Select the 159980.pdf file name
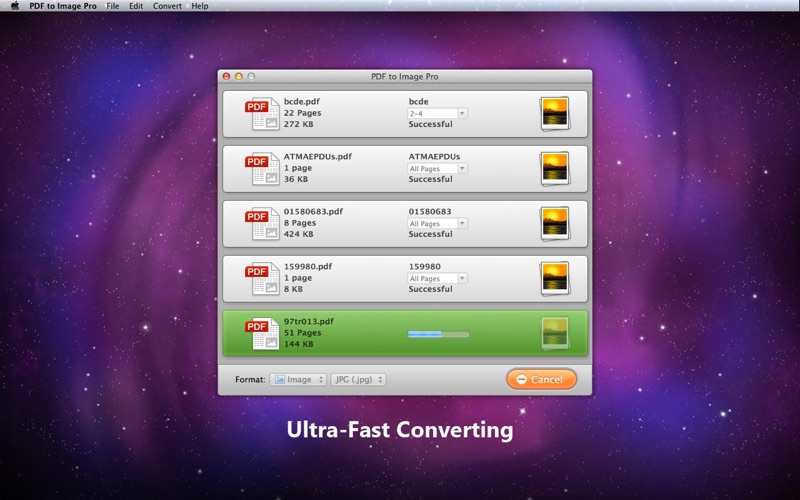 point(308,266)
